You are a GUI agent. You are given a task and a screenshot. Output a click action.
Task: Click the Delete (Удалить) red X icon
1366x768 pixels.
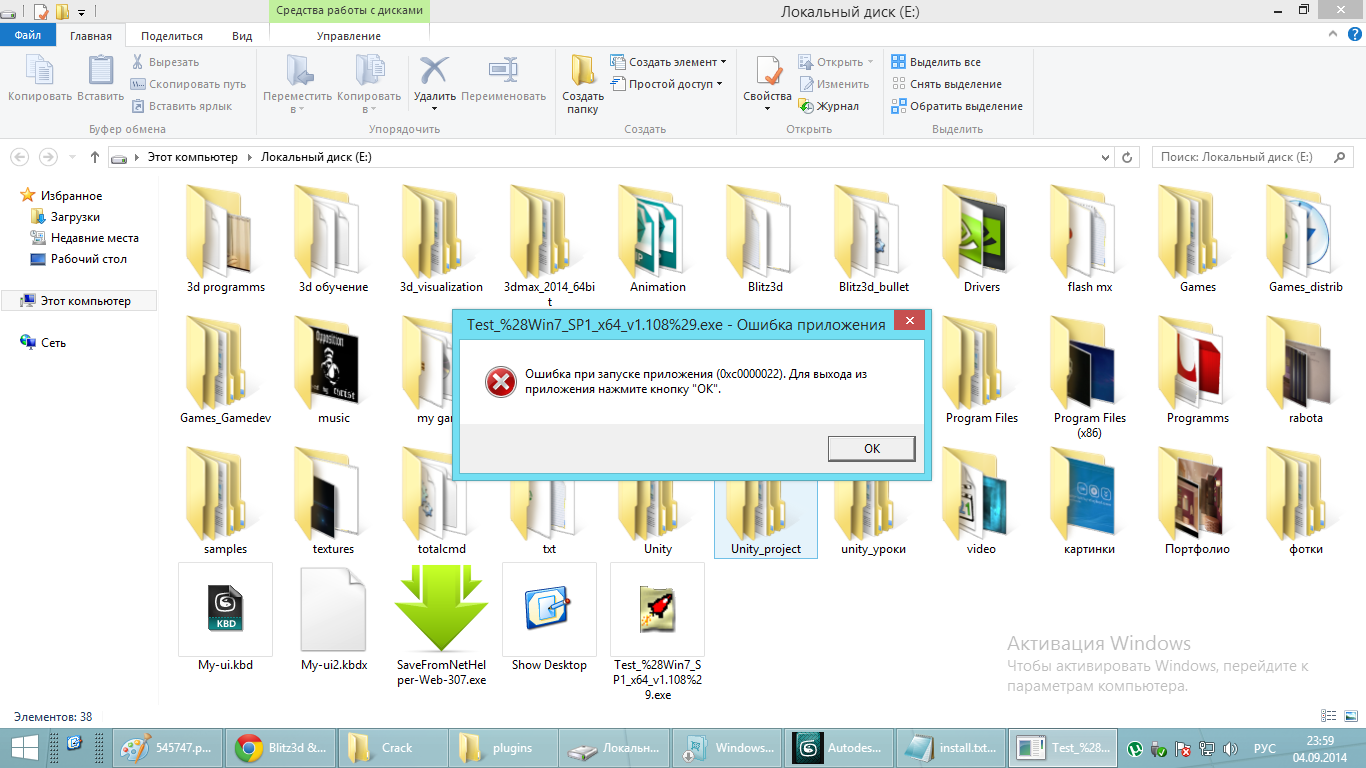point(434,72)
